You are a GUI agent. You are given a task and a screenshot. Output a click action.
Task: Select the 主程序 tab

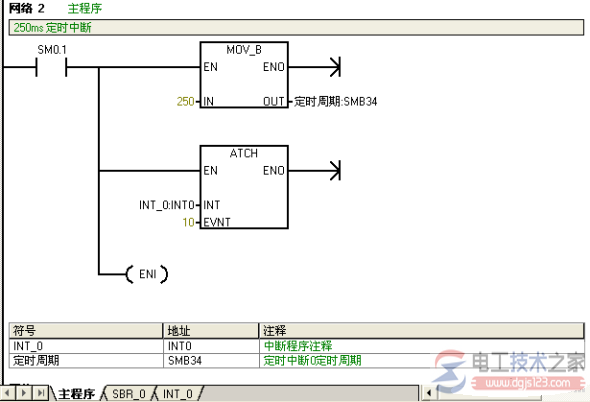coord(76,394)
